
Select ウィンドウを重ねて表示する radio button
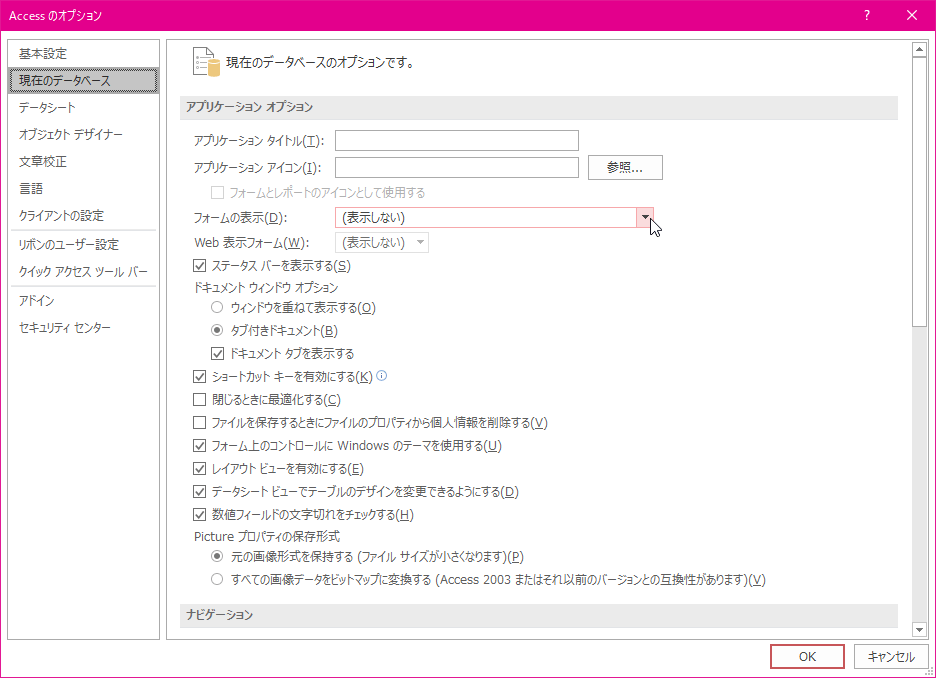[x=217, y=307]
